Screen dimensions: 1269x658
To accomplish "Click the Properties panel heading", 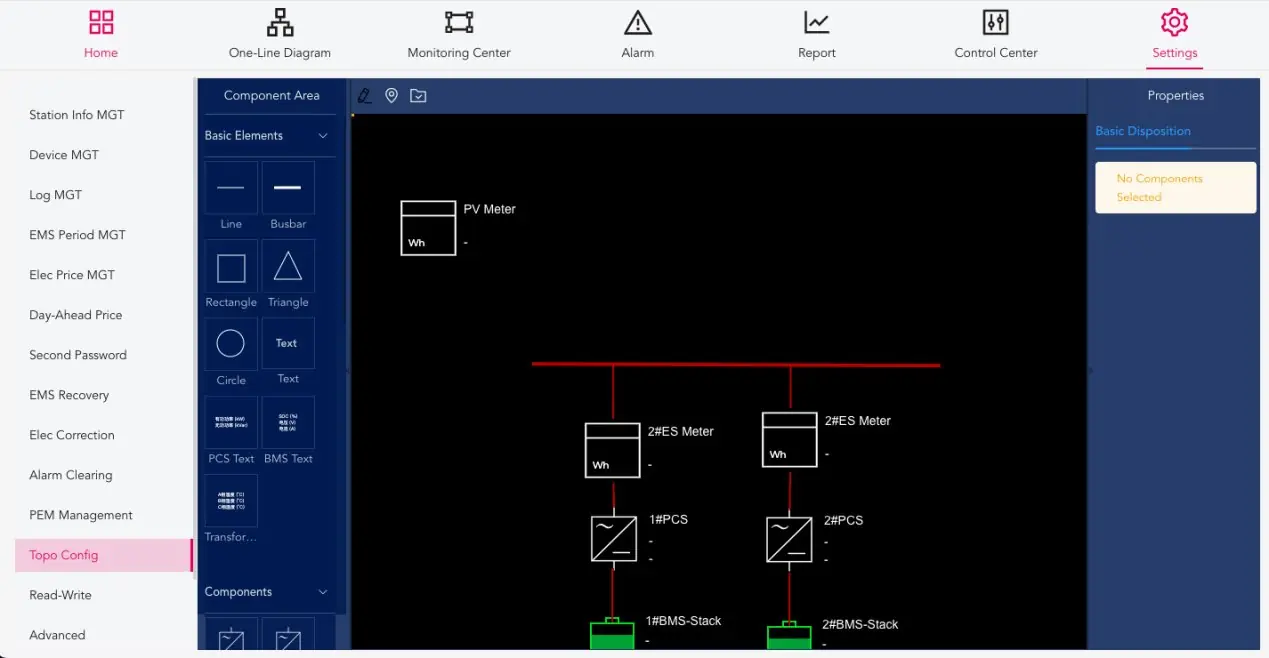I will pyautogui.click(x=1176, y=96).
